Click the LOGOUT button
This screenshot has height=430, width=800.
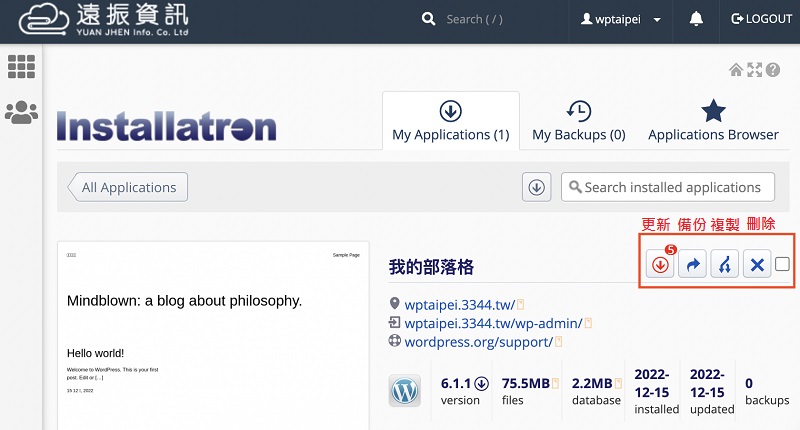[x=761, y=19]
